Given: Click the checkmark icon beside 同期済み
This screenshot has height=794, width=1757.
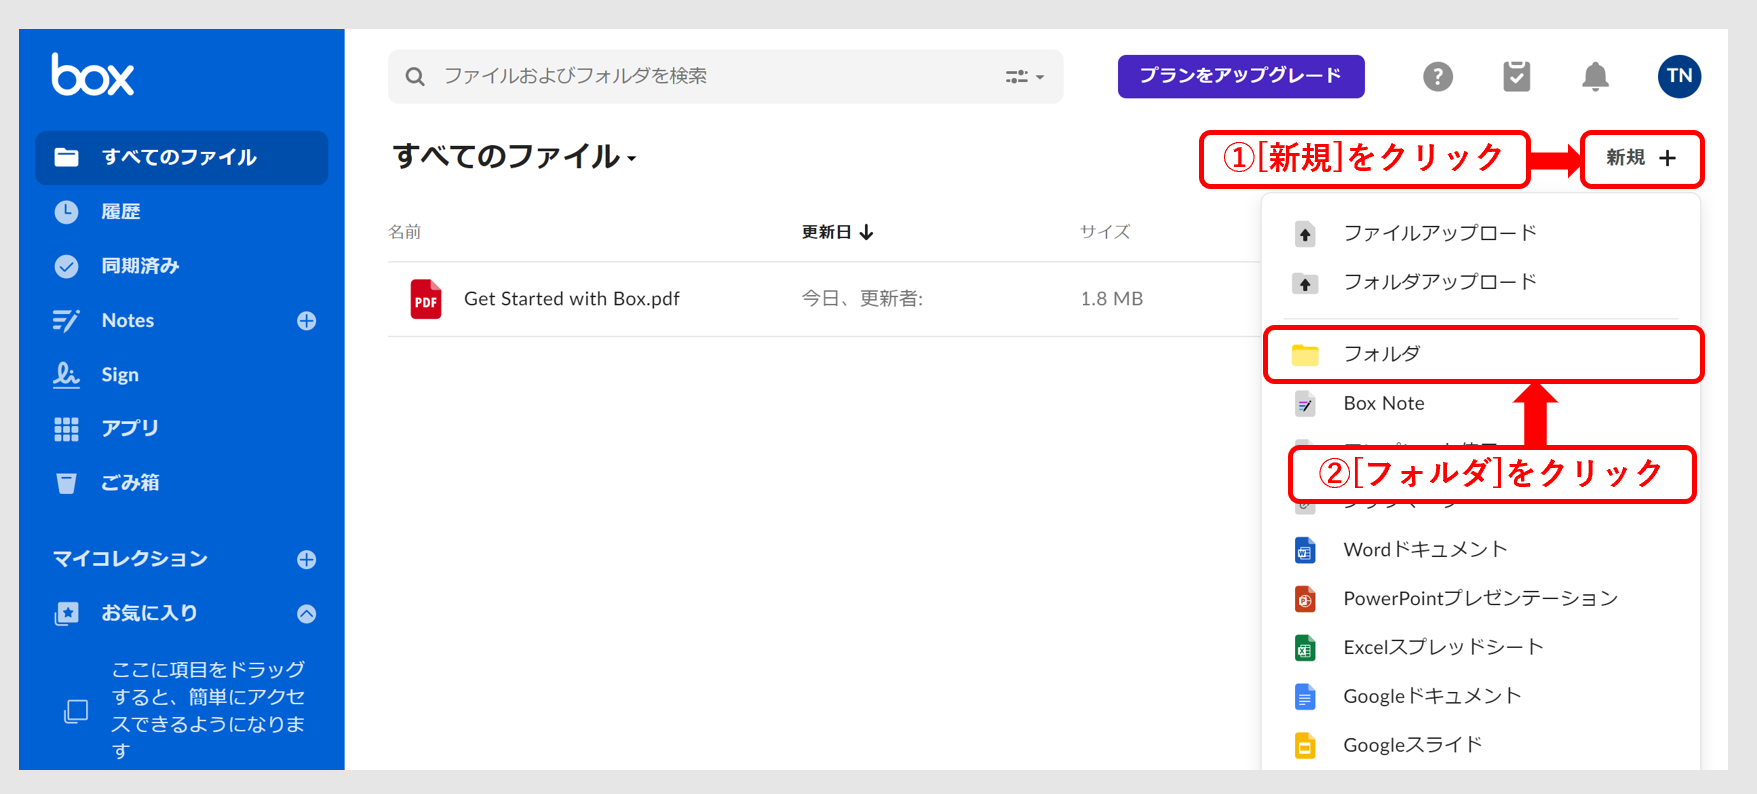Looking at the screenshot, I should coord(66,266).
